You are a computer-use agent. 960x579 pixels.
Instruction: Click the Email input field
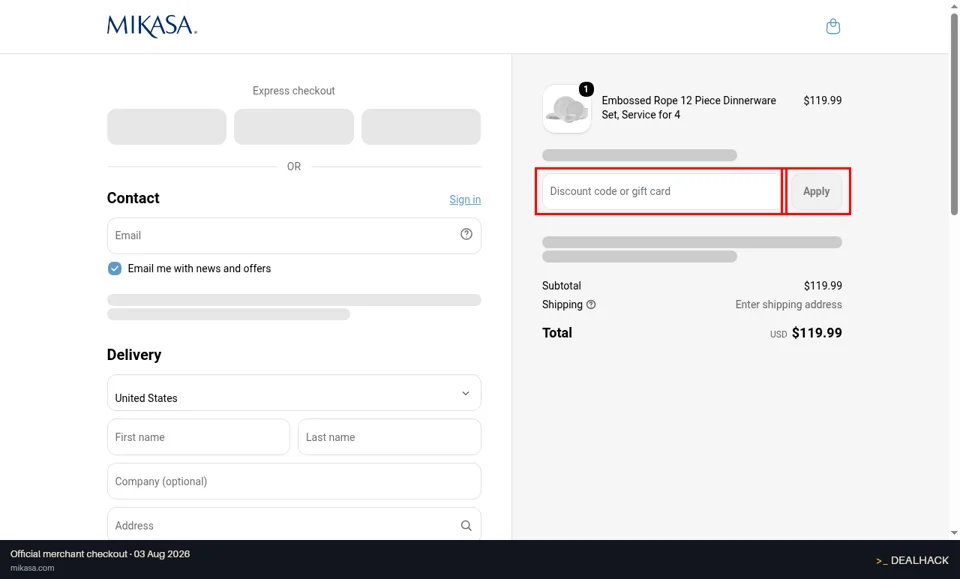point(294,236)
